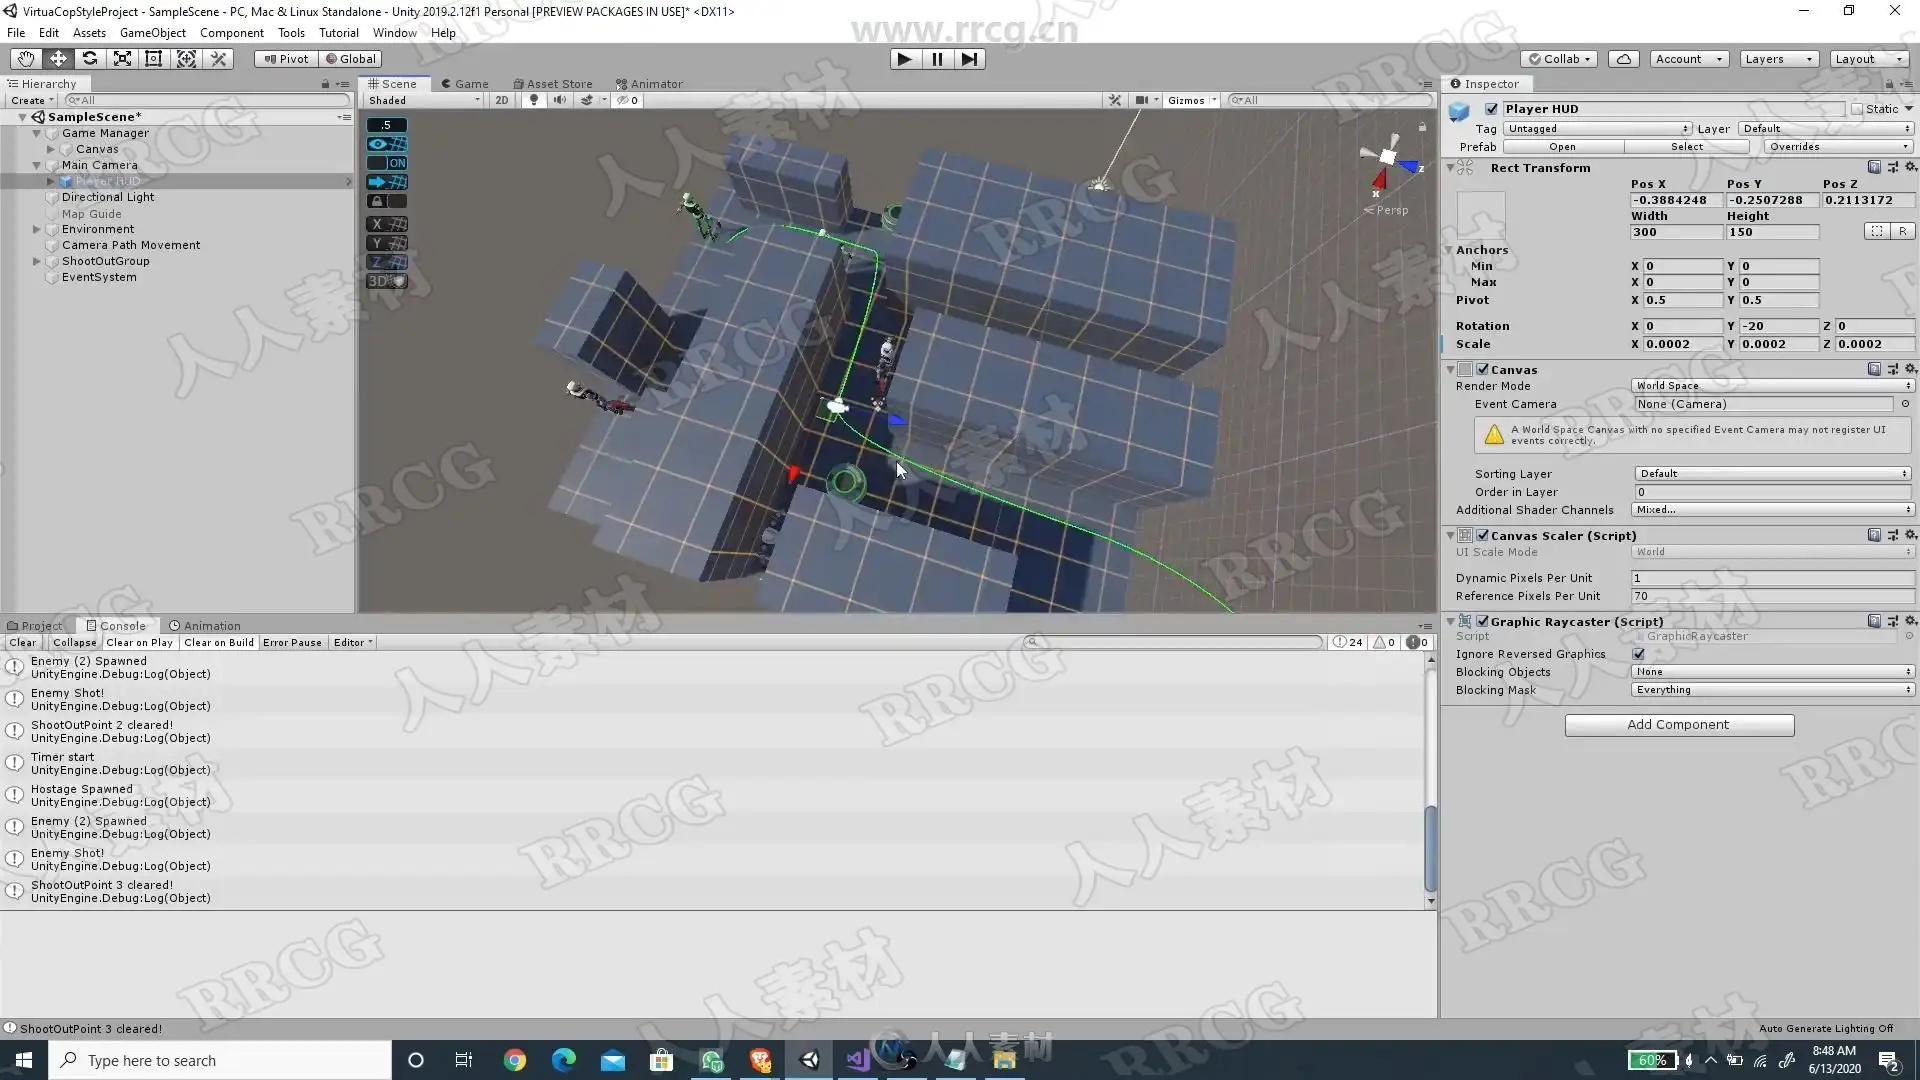Expand the Environment tree item
The height and width of the screenshot is (1080, 1920).
point(37,229)
